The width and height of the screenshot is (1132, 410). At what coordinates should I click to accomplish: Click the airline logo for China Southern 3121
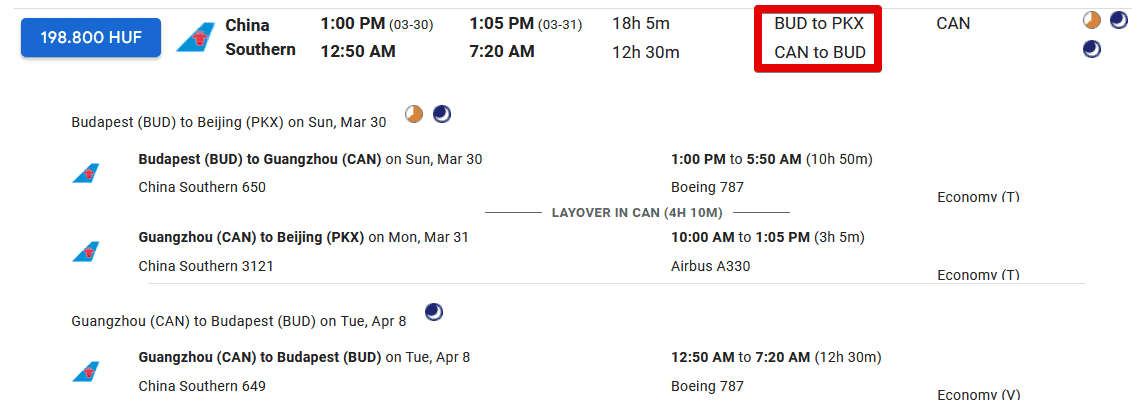click(86, 251)
